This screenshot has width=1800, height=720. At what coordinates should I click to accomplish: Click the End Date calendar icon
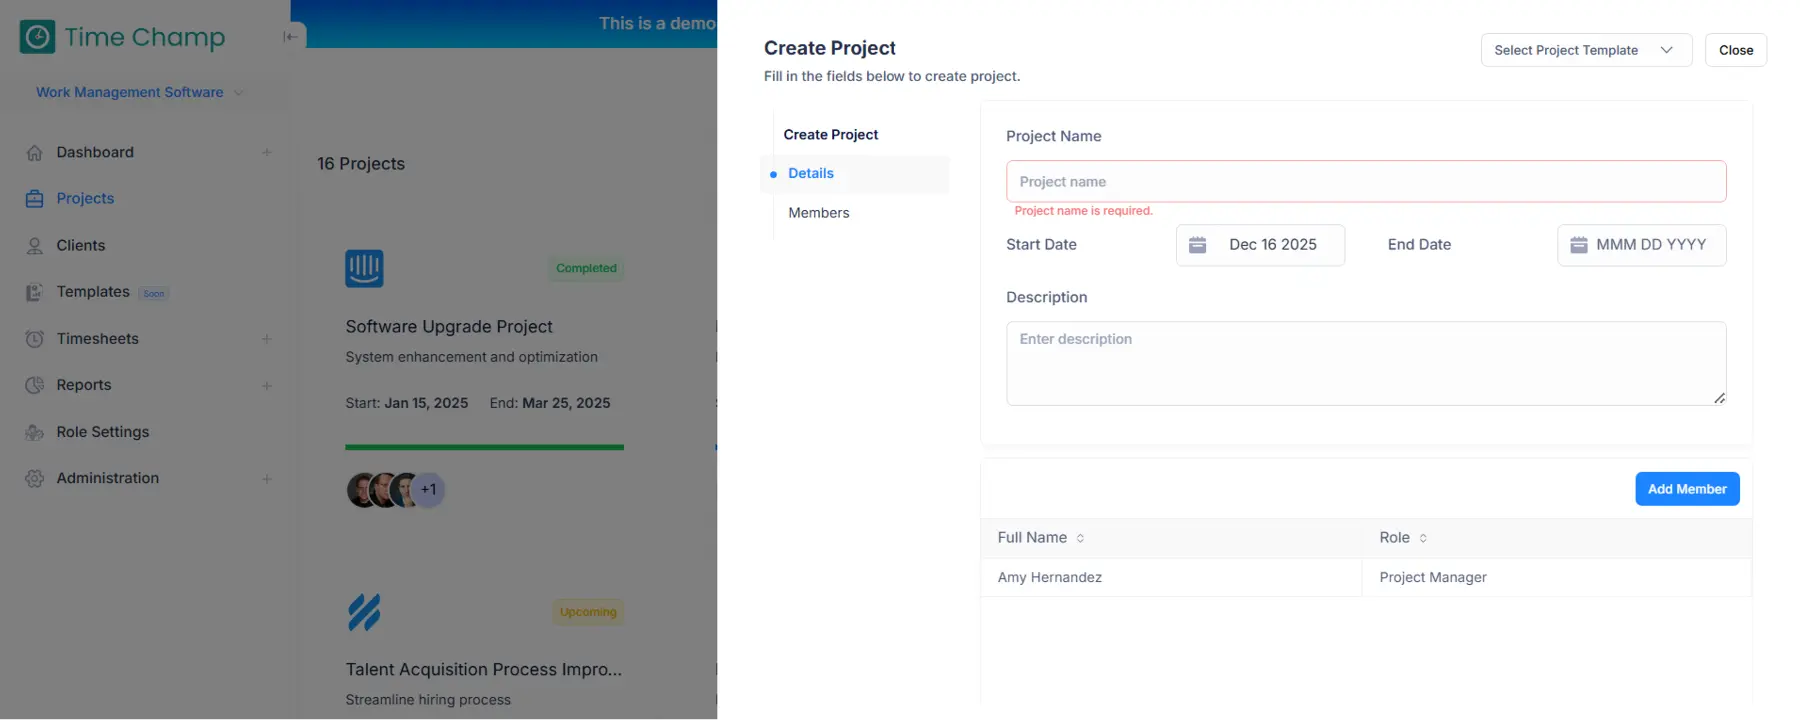(1579, 245)
